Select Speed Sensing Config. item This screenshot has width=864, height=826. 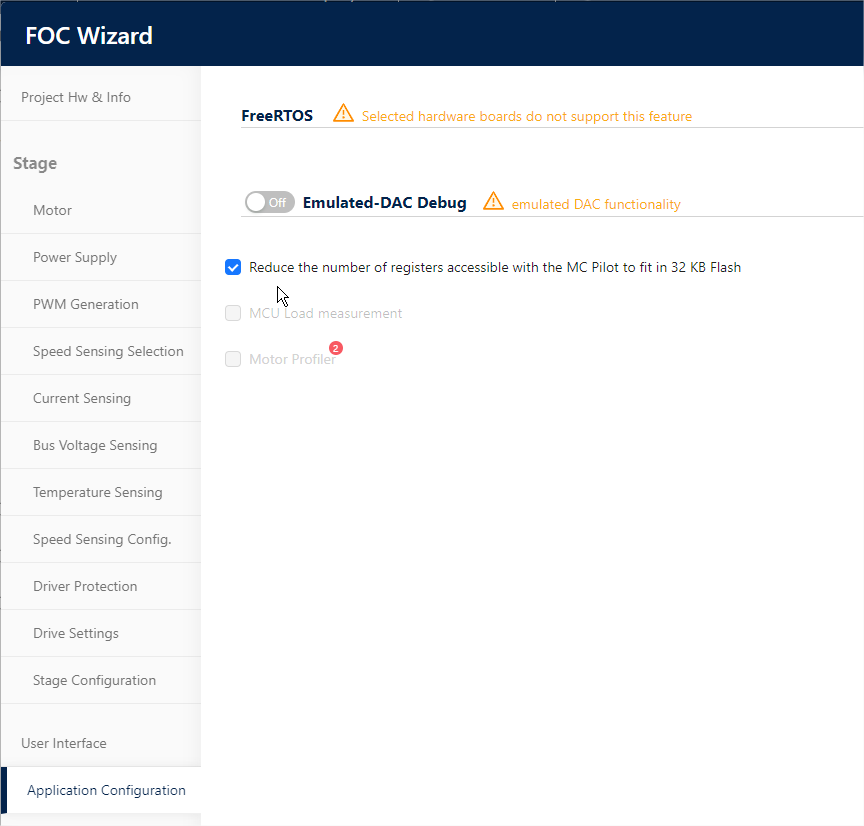point(102,539)
